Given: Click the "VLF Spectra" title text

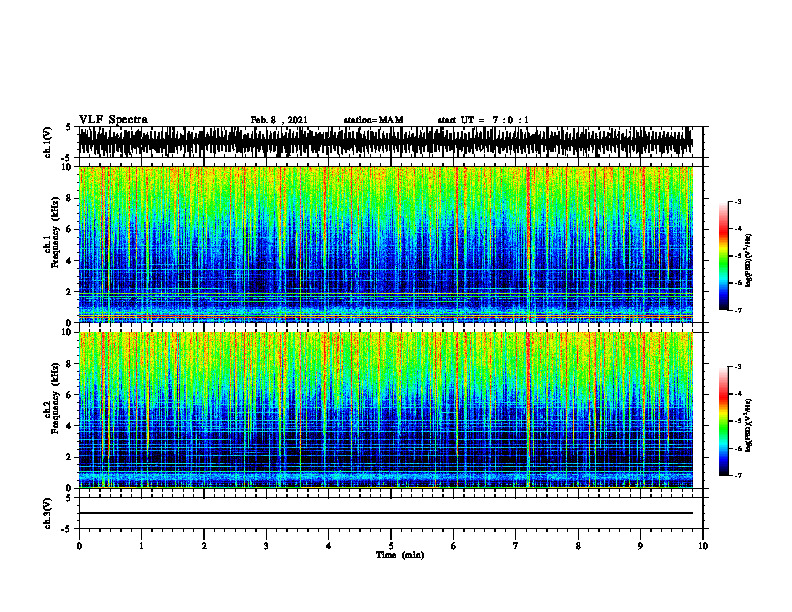Looking at the screenshot, I should pyautogui.click(x=113, y=120).
